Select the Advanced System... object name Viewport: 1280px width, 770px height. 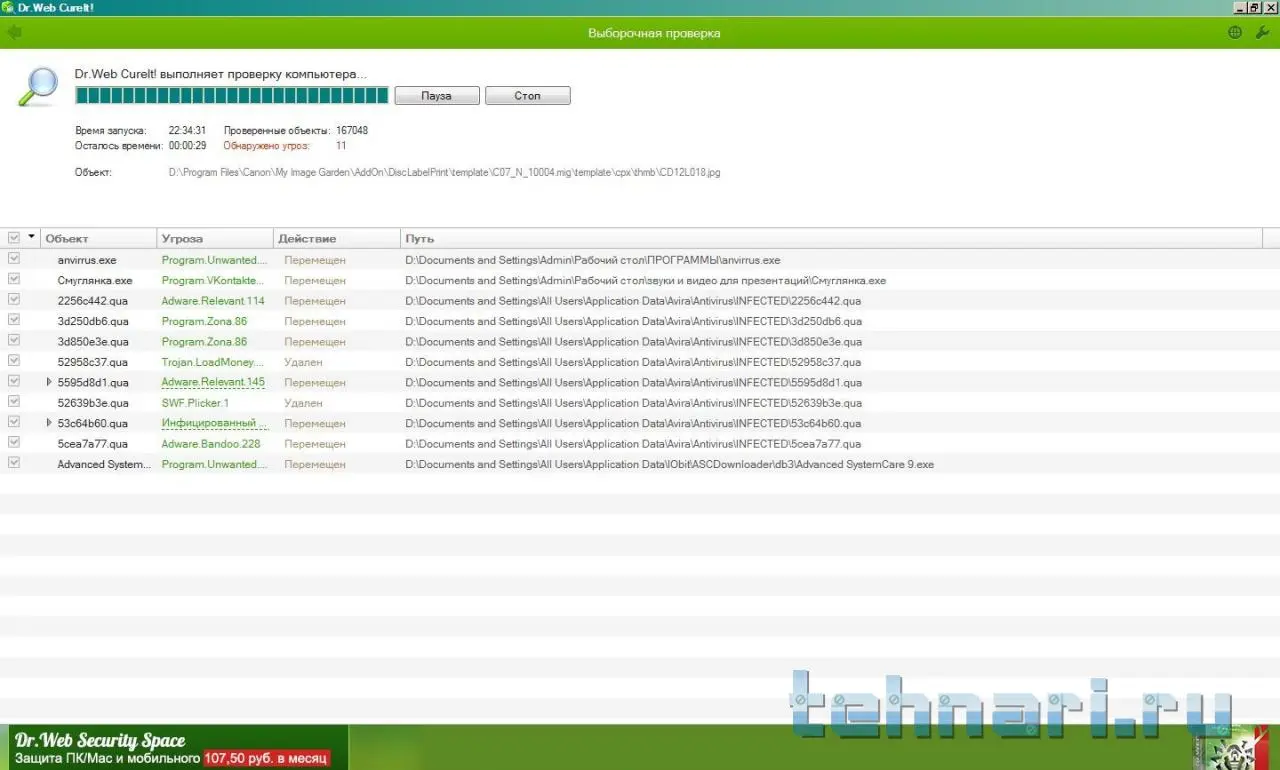click(105, 464)
